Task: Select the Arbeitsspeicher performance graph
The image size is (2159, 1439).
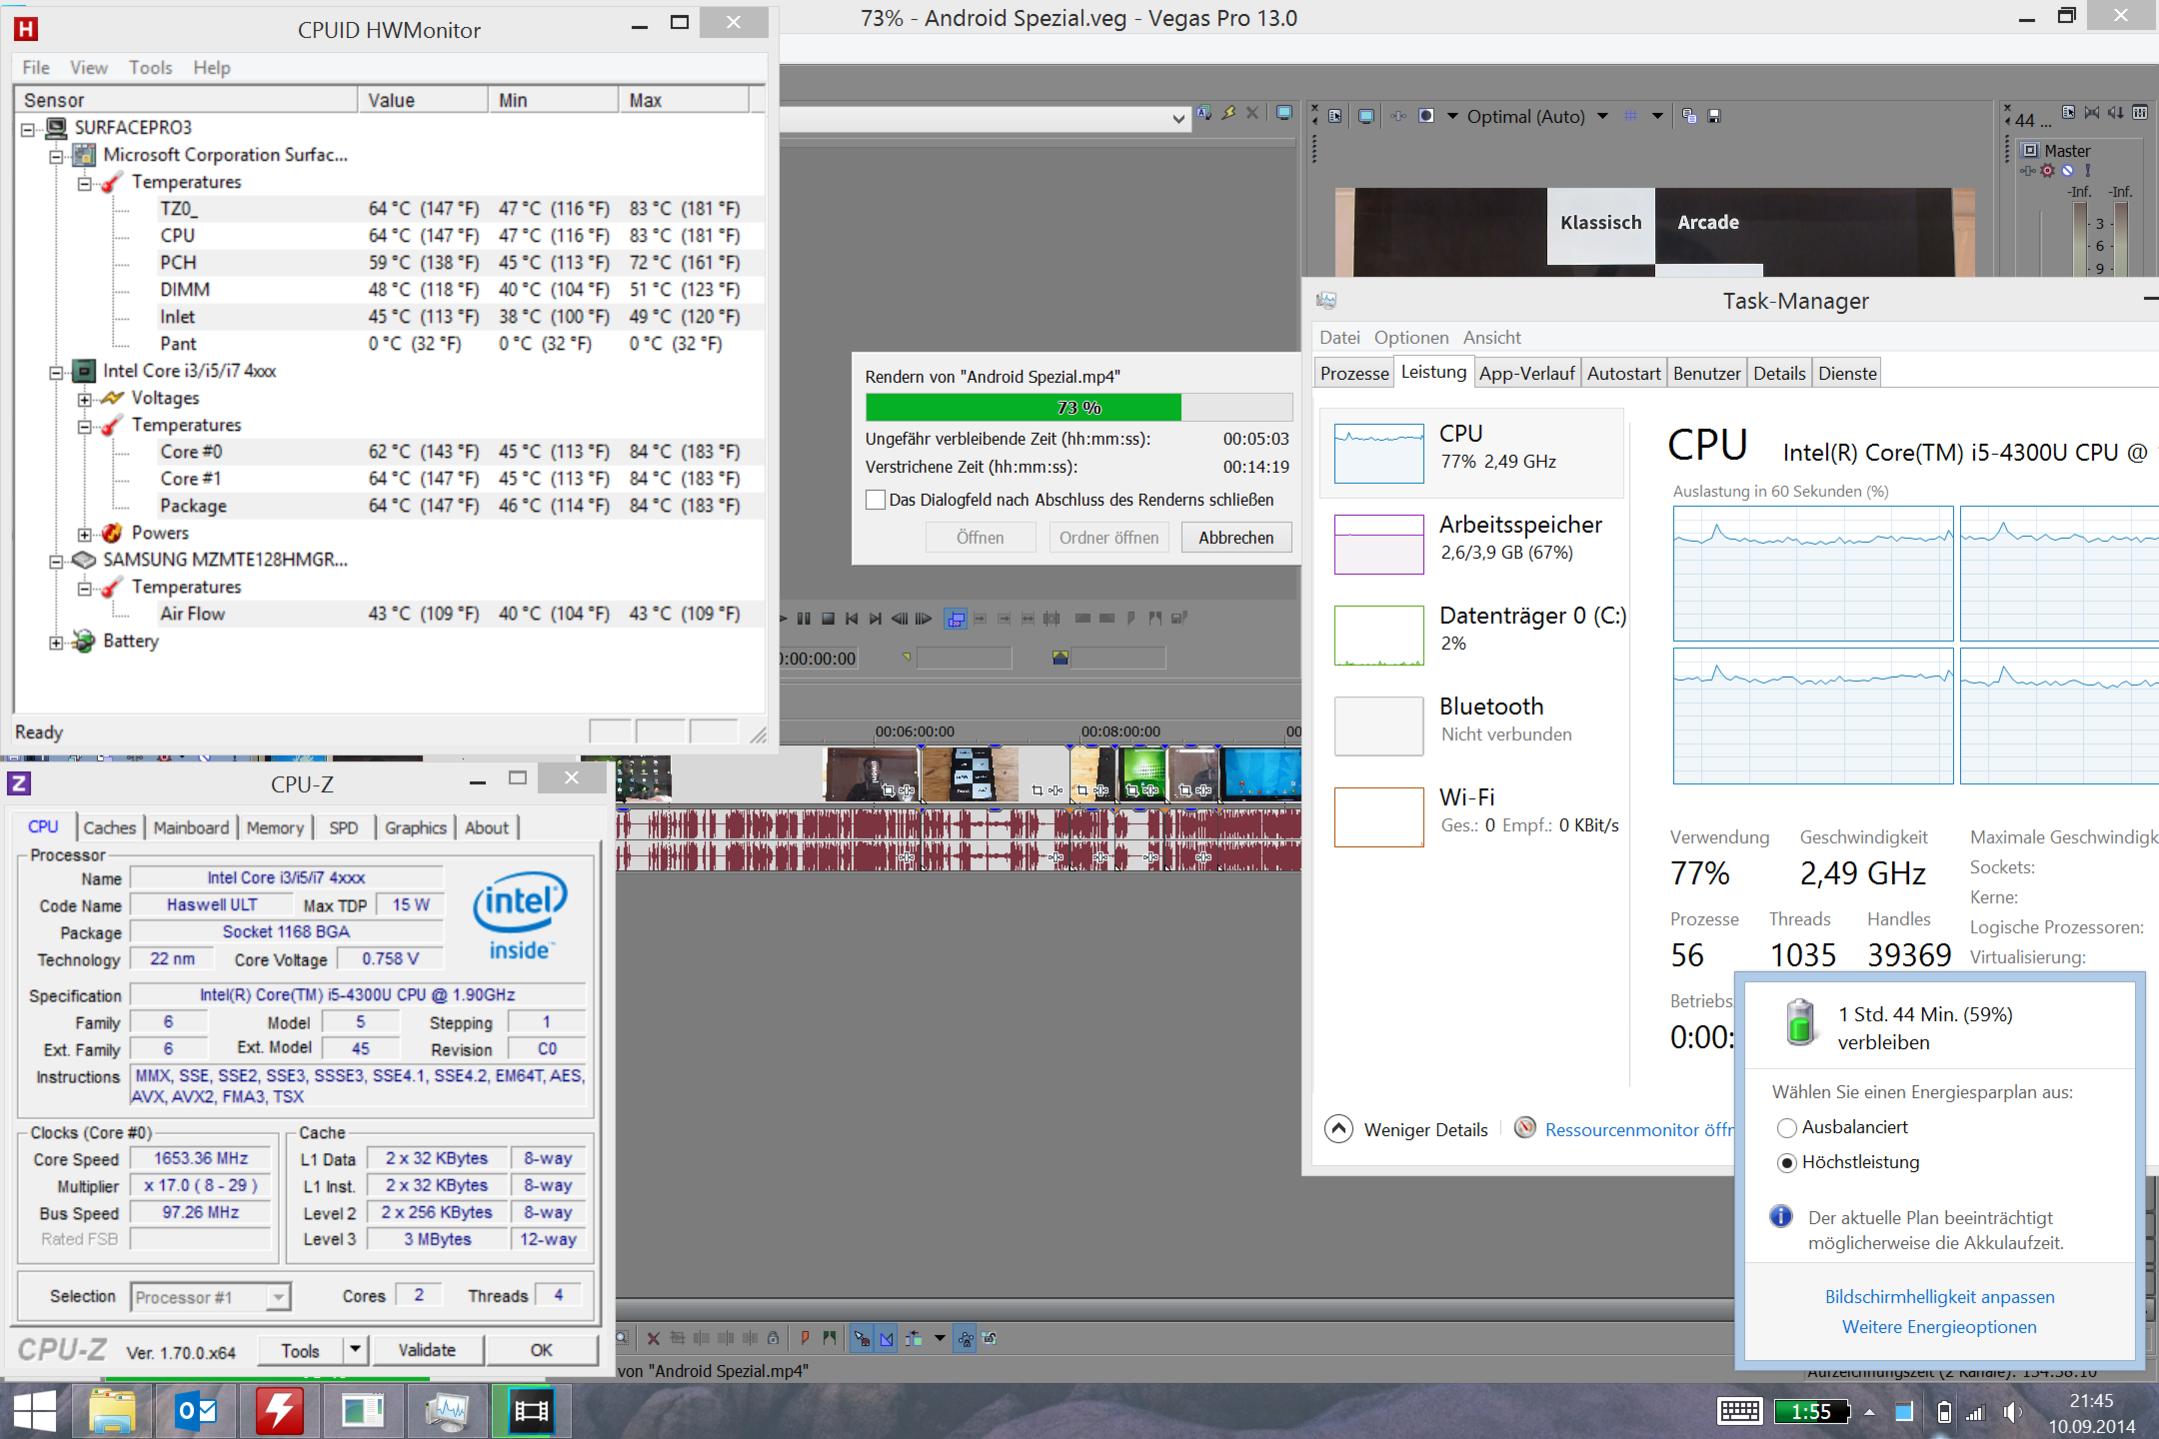Action: click(x=1378, y=544)
